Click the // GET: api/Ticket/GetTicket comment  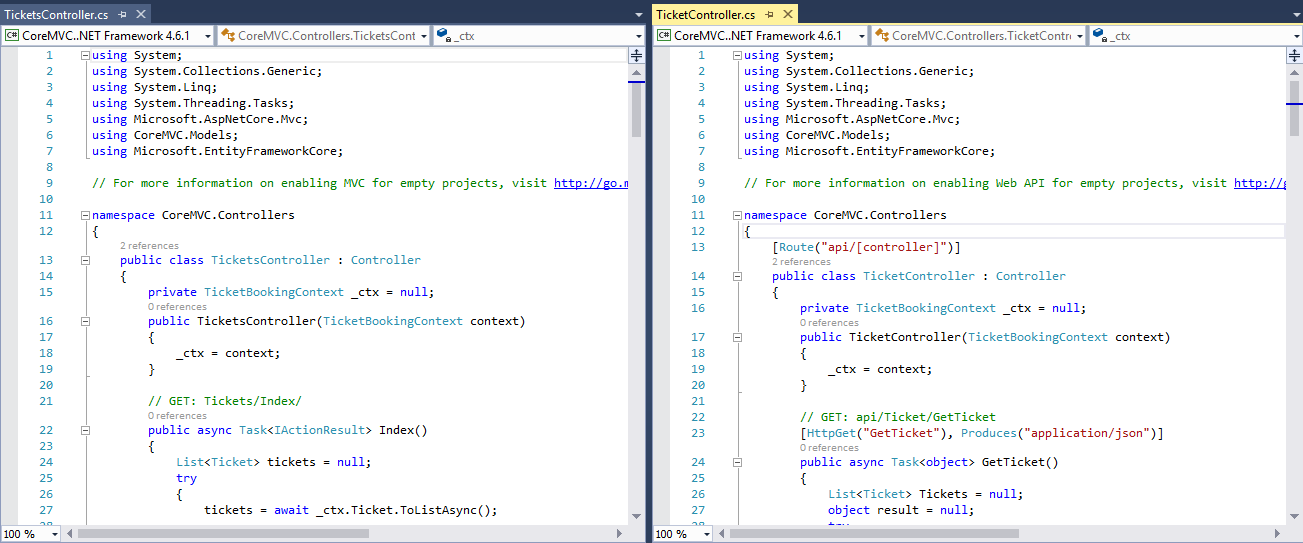click(898, 417)
